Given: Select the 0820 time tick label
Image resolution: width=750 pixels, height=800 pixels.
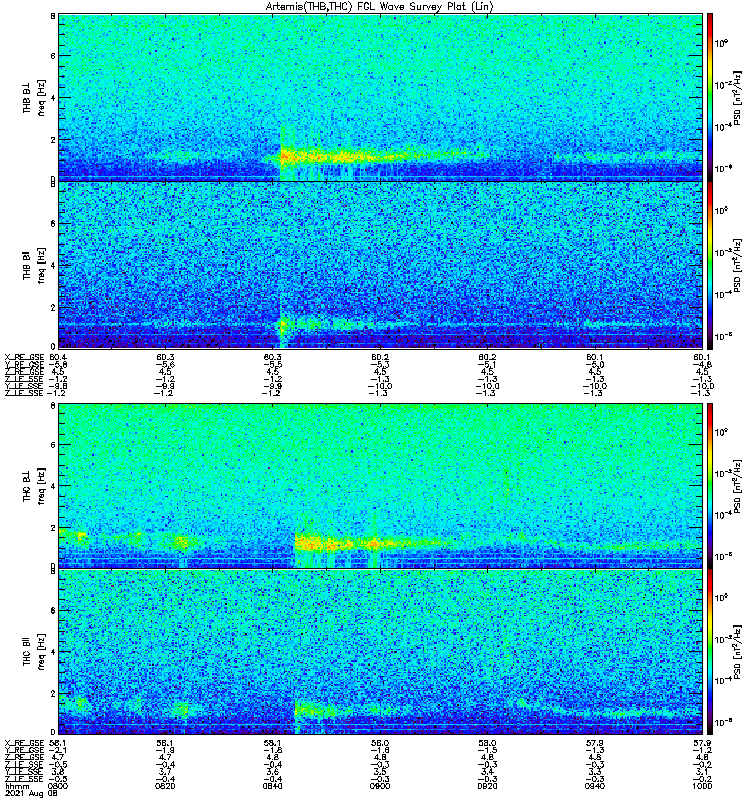Looking at the screenshot, I should (x=165, y=786).
